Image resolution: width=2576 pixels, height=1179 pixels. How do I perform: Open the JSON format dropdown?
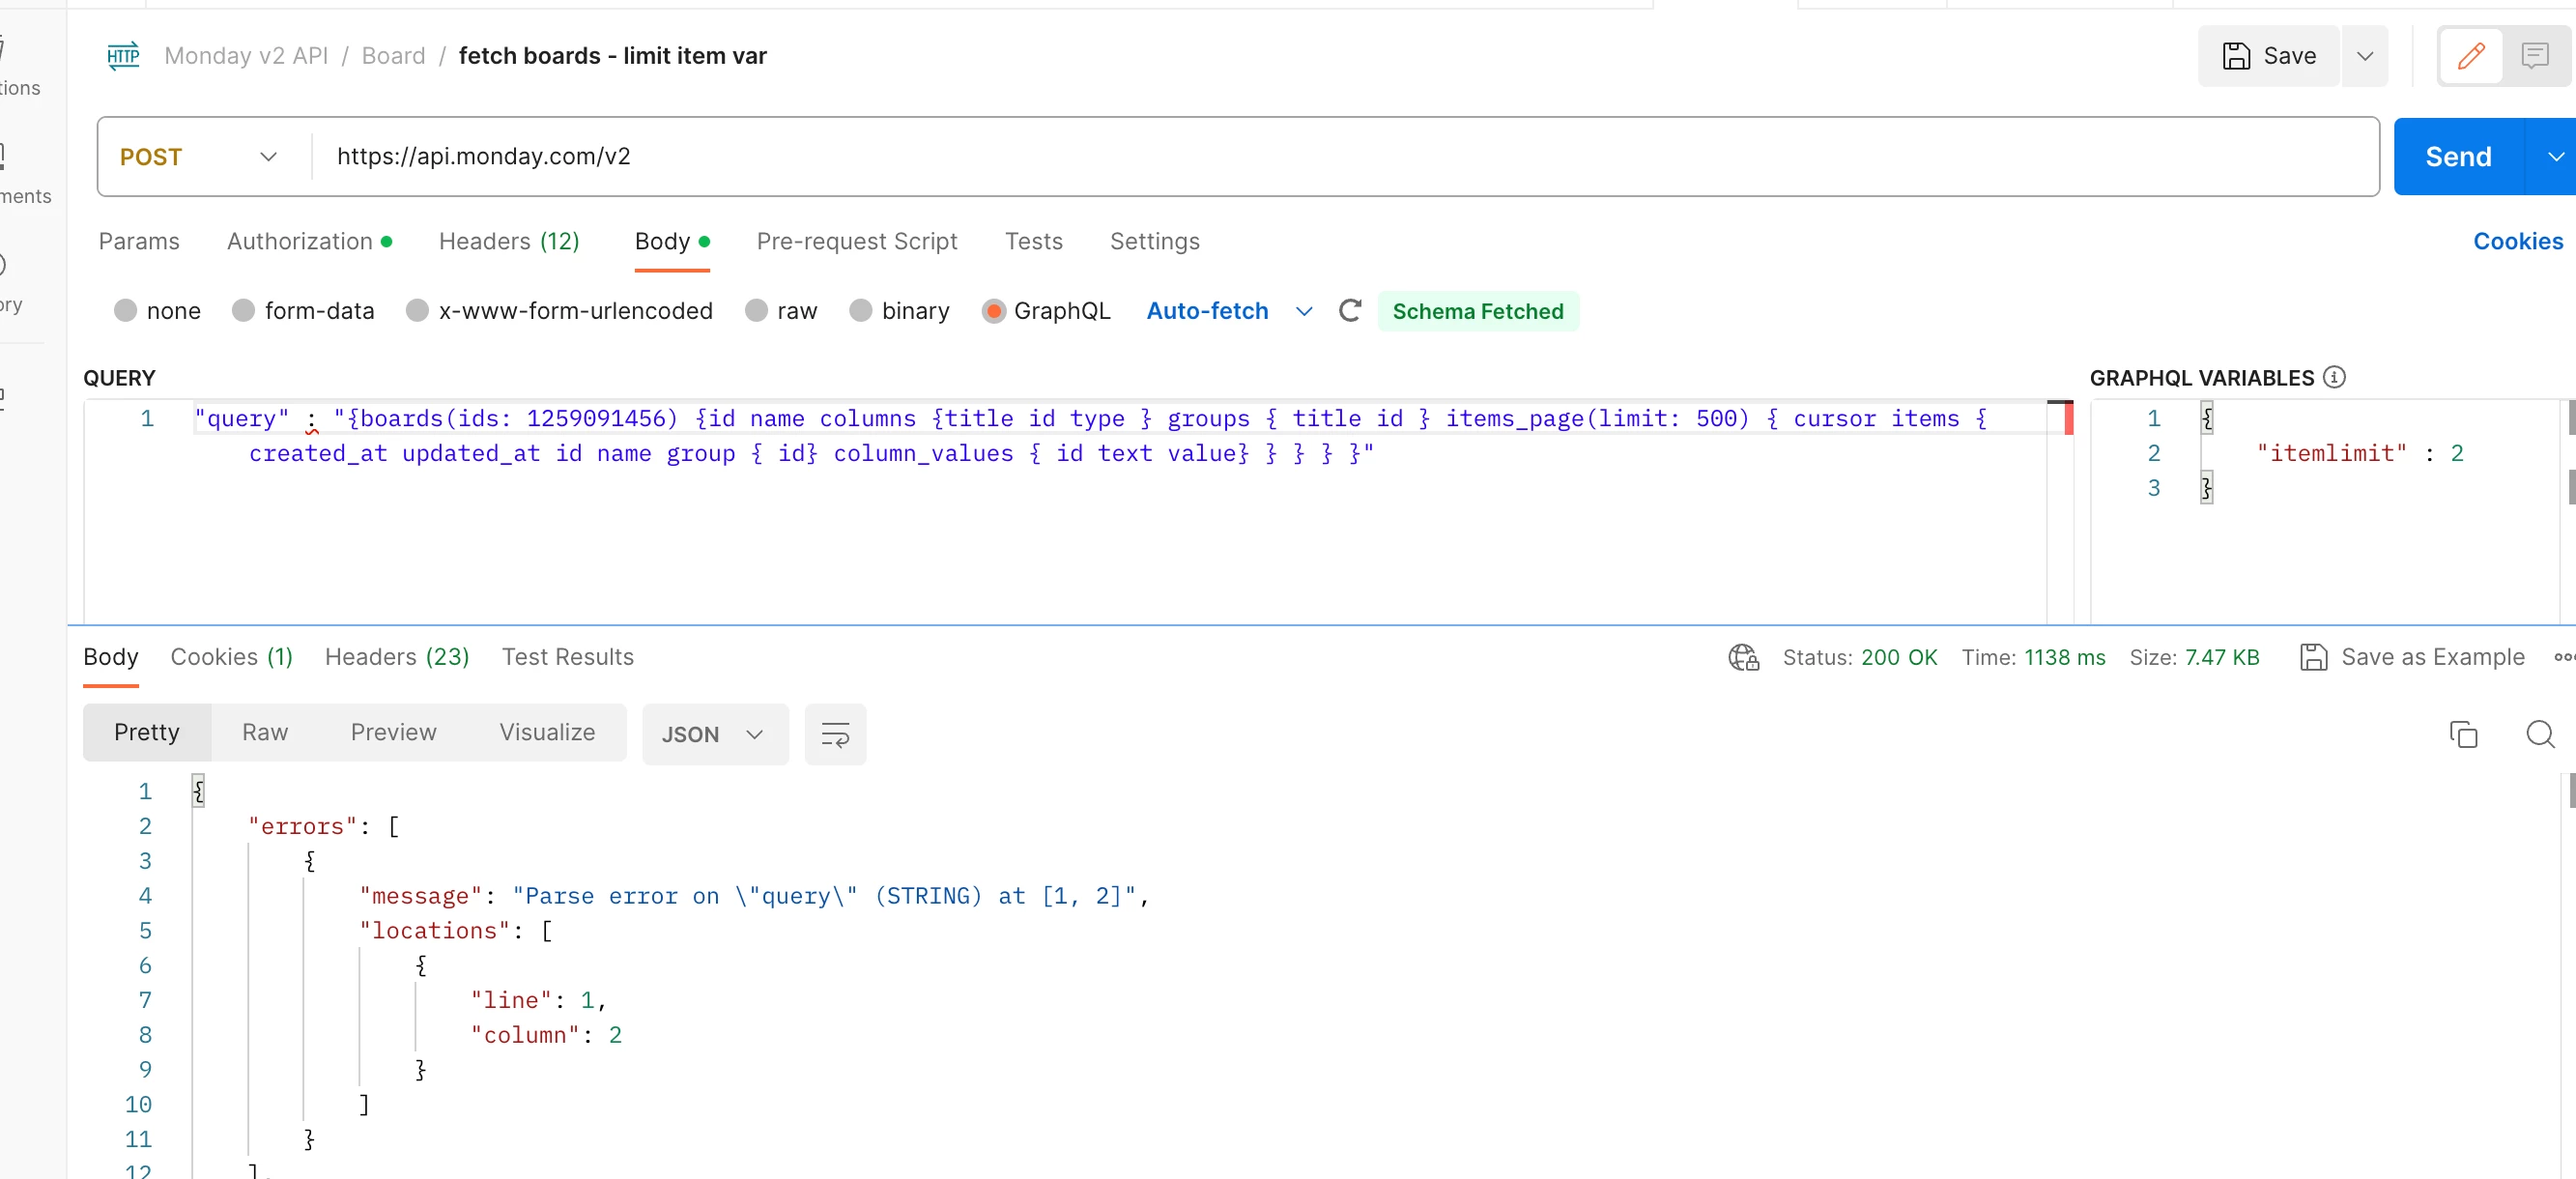(x=714, y=735)
